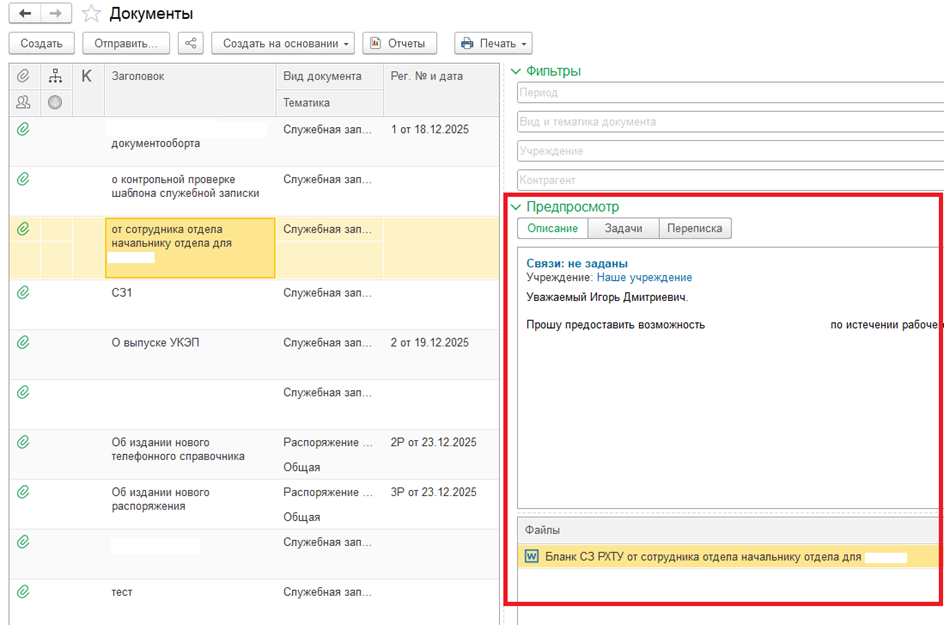Switch to the Задачи tab

pyautogui.click(x=623, y=229)
